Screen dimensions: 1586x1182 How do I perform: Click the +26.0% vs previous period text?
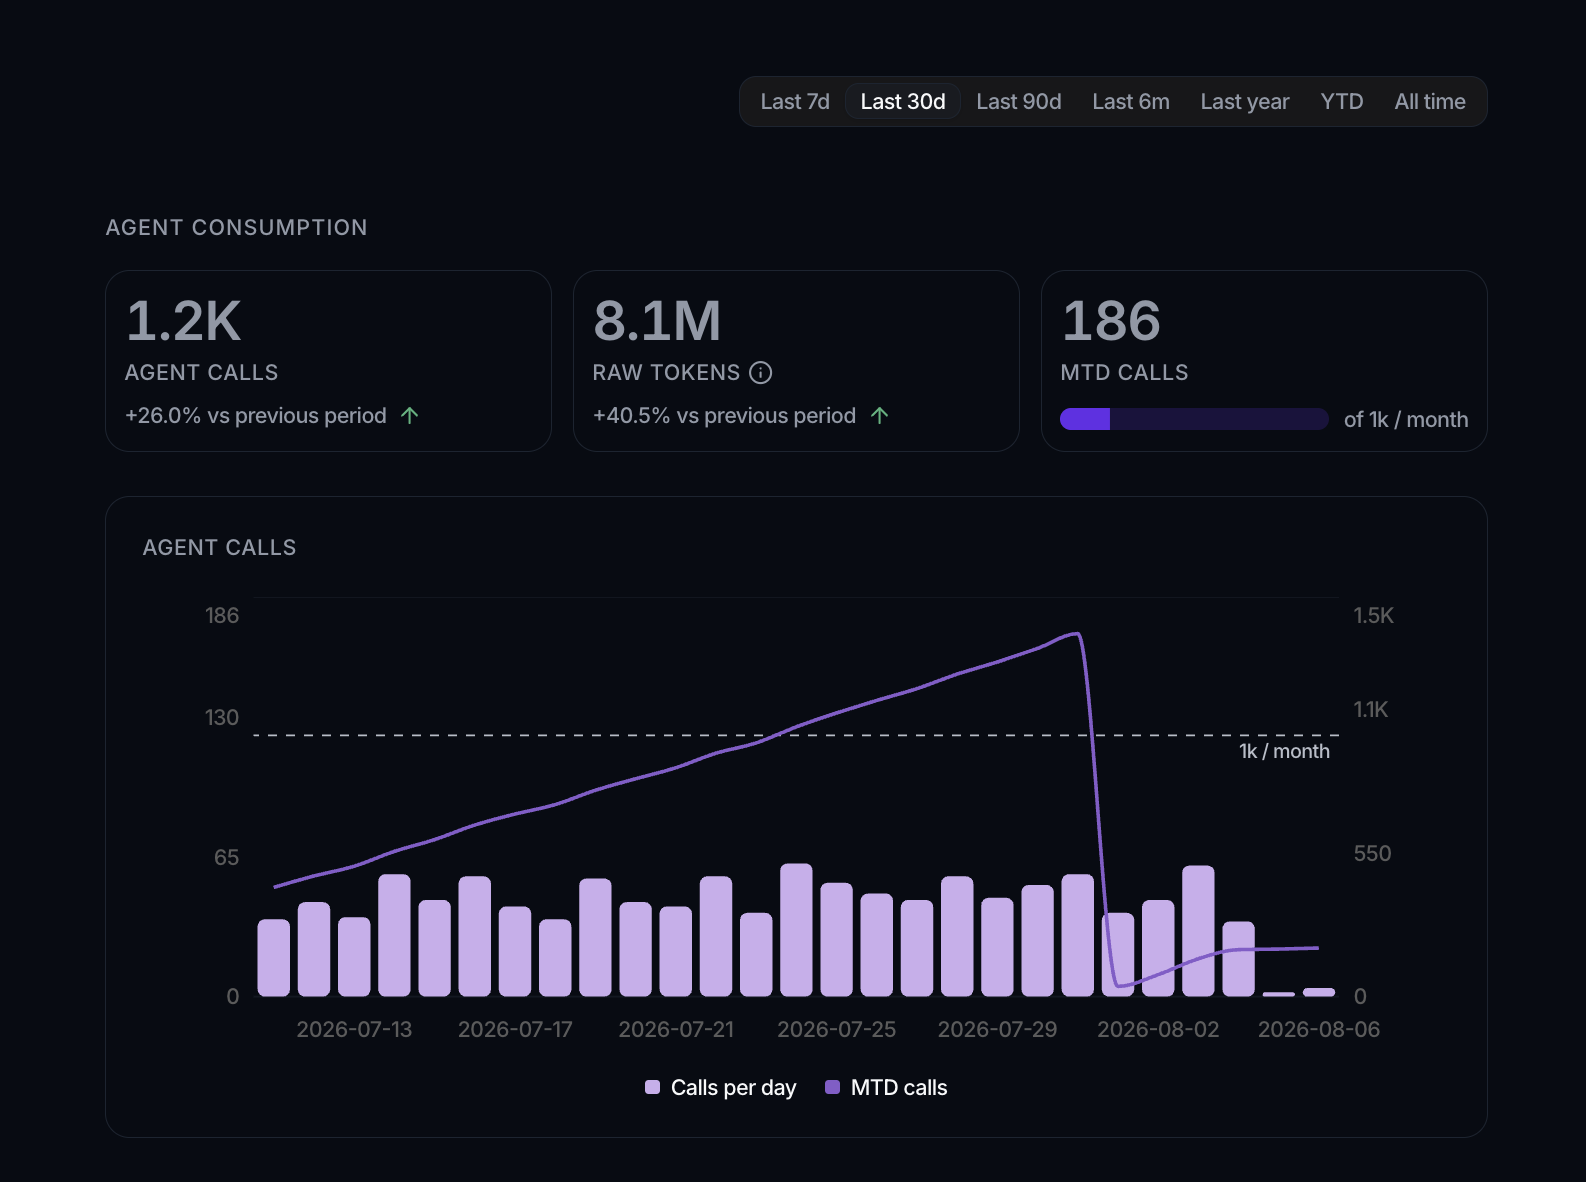[x=255, y=416]
